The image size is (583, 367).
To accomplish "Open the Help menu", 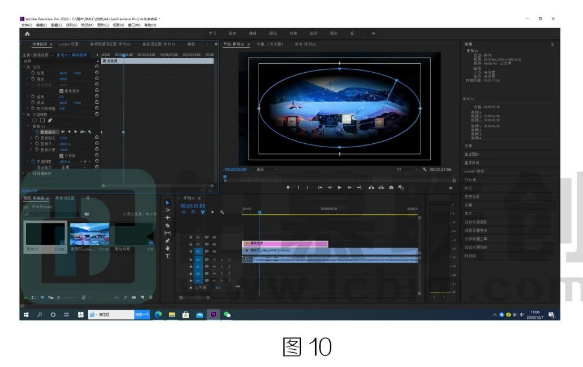I will (150, 25).
